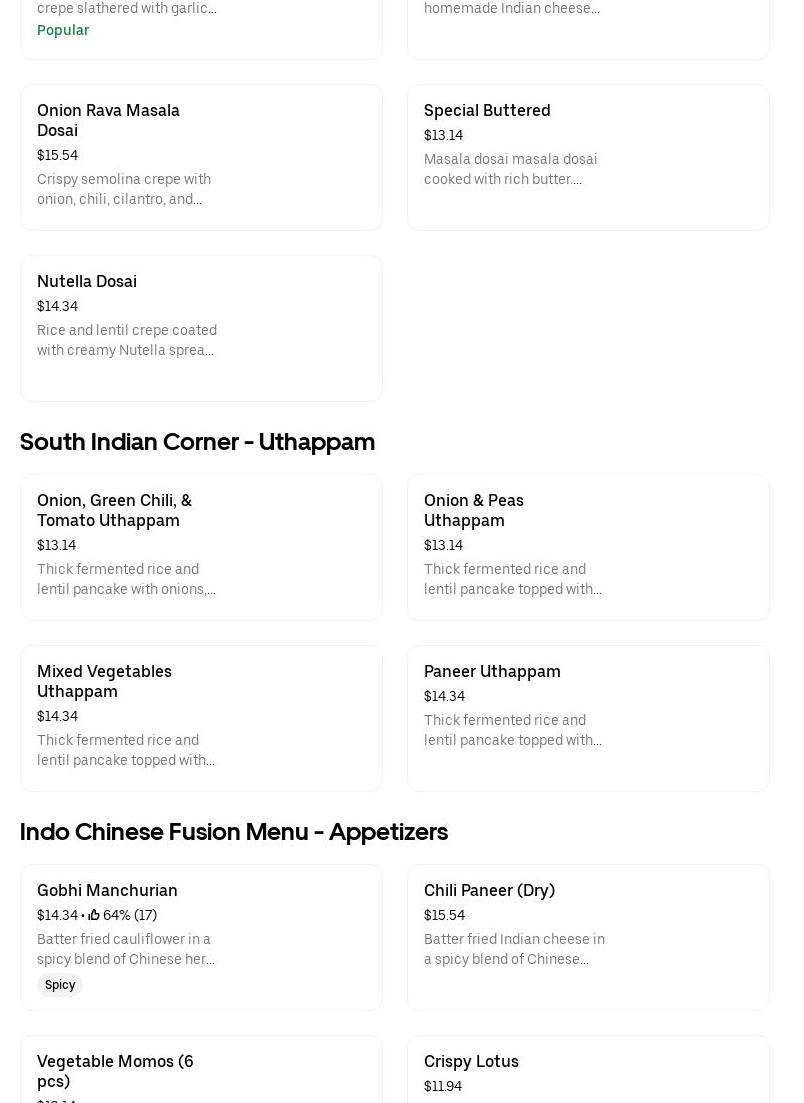Click the $14.34 price under Nutella Dosai

pos(57,306)
